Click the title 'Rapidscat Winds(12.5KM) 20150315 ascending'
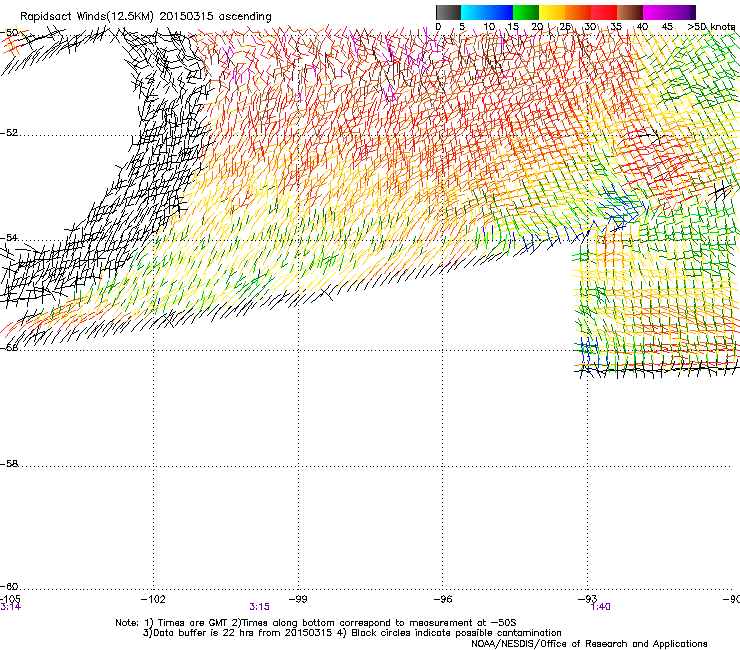 [146, 17]
